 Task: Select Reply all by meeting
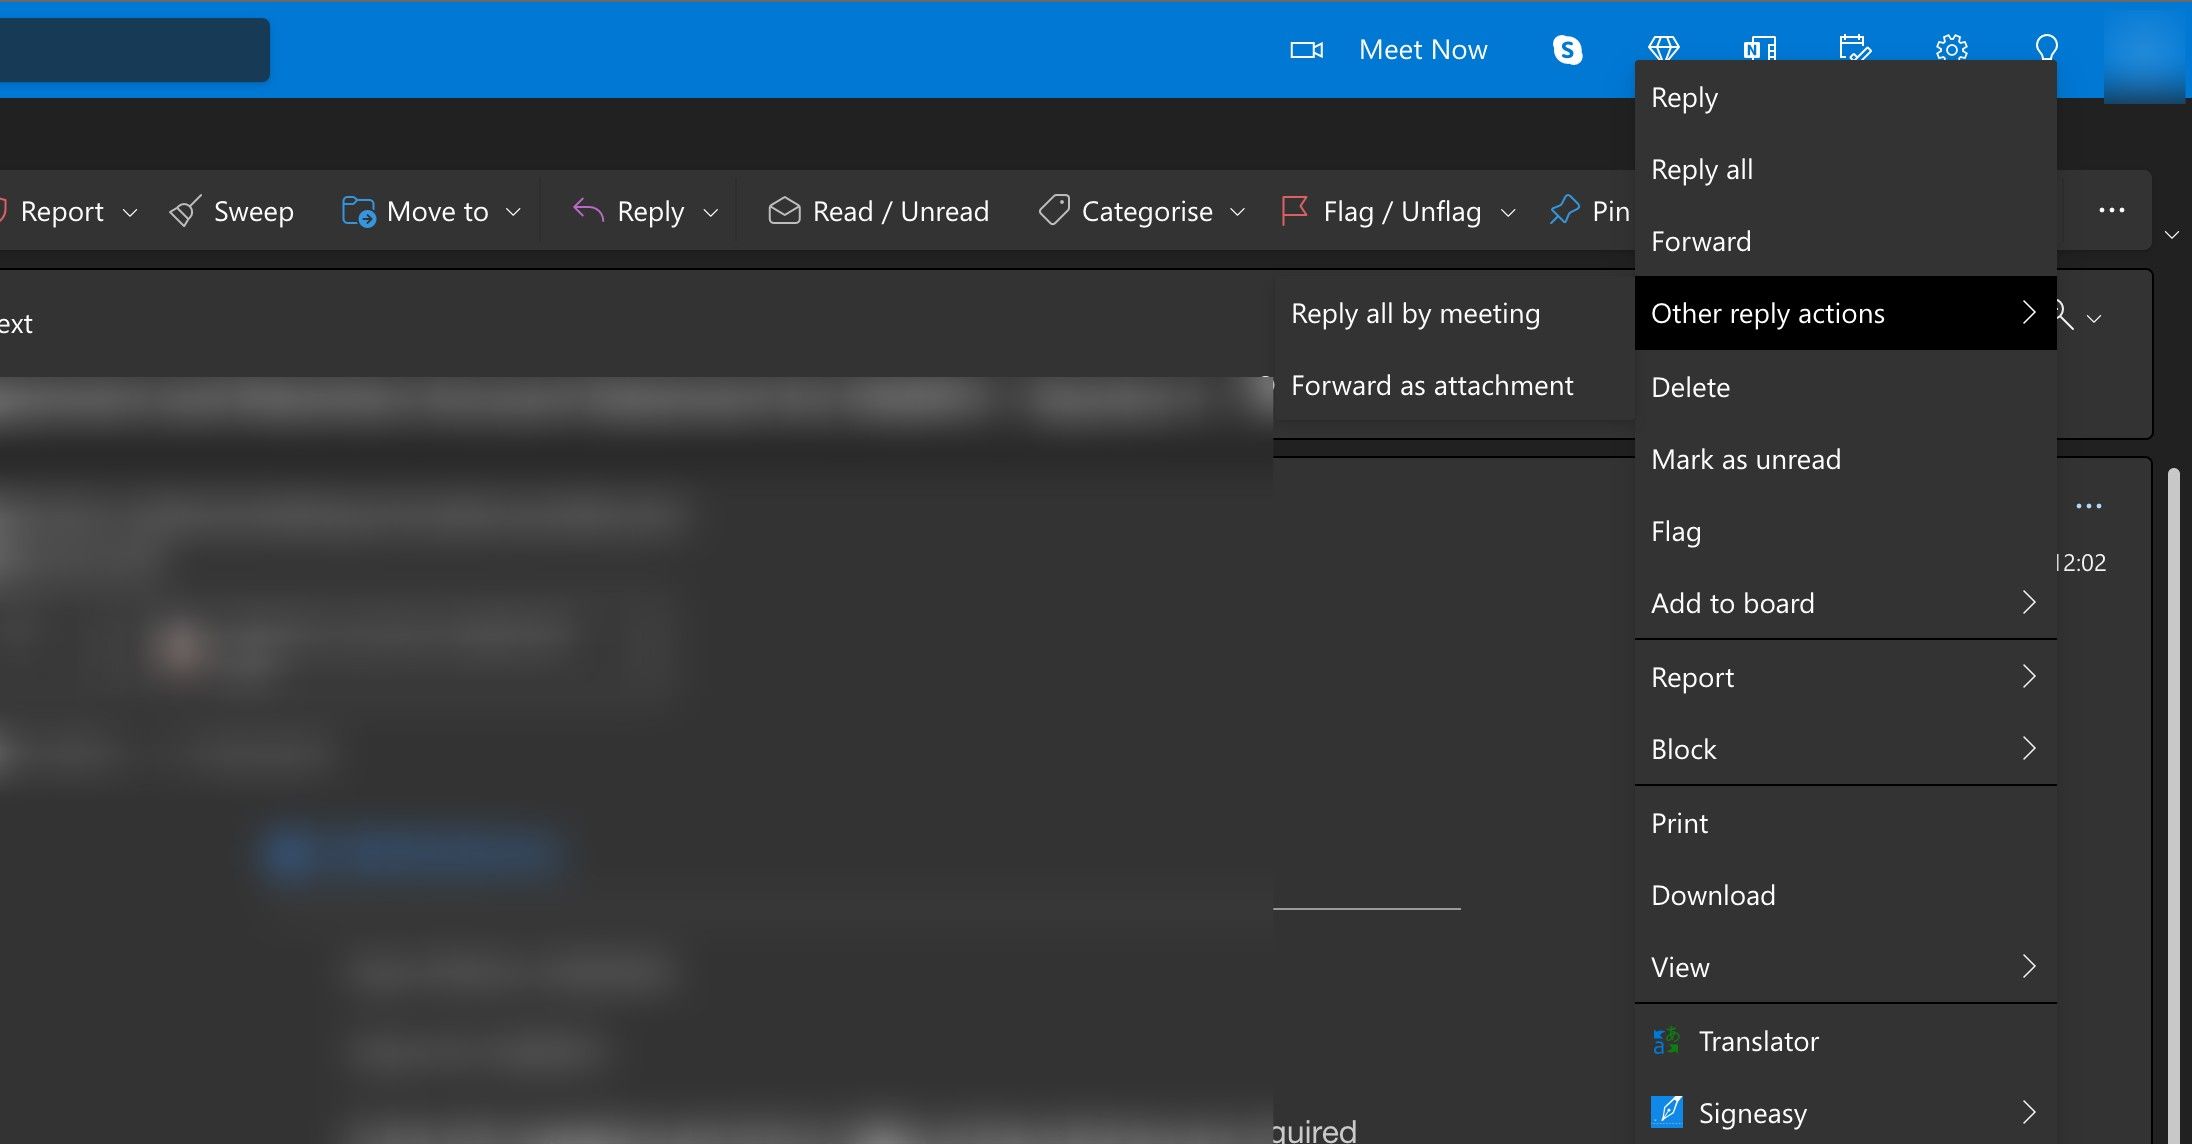pos(1416,313)
